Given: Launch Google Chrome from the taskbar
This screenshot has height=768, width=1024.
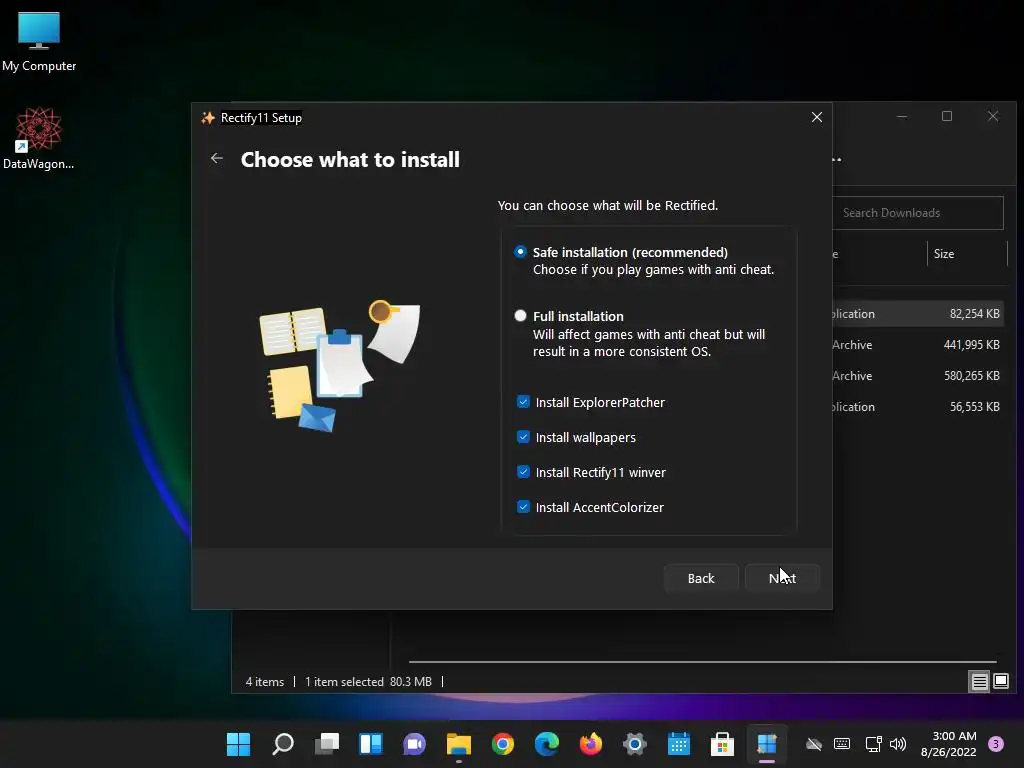Looking at the screenshot, I should pyautogui.click(x=502, y=744).
